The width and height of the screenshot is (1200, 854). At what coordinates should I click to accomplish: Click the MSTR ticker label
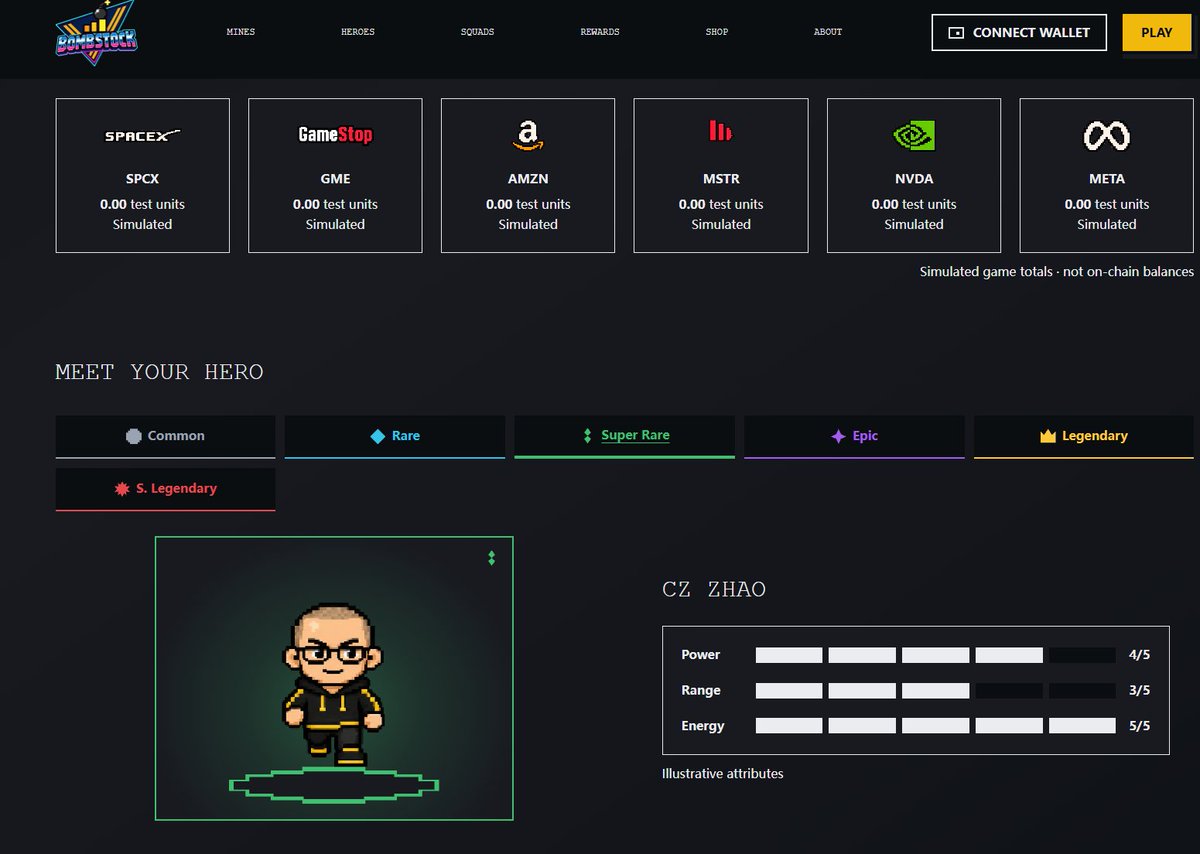[721, 179]
